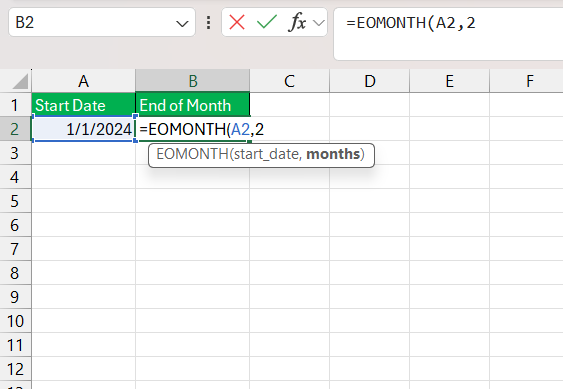Image resolution: width=563 pixels, height=389 pixels.
Task: Click EOMONTH function name in tooltip
Action: point(192,154)
